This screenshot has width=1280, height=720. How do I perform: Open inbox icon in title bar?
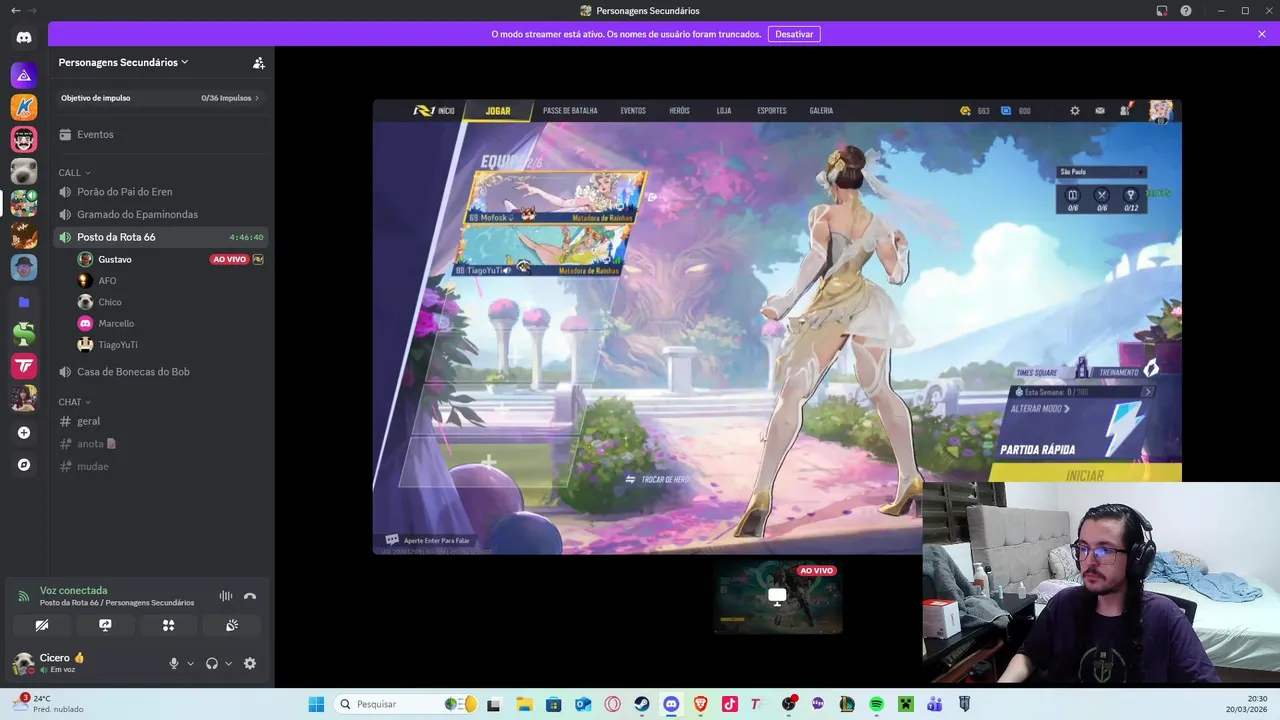click(1162, 11)
